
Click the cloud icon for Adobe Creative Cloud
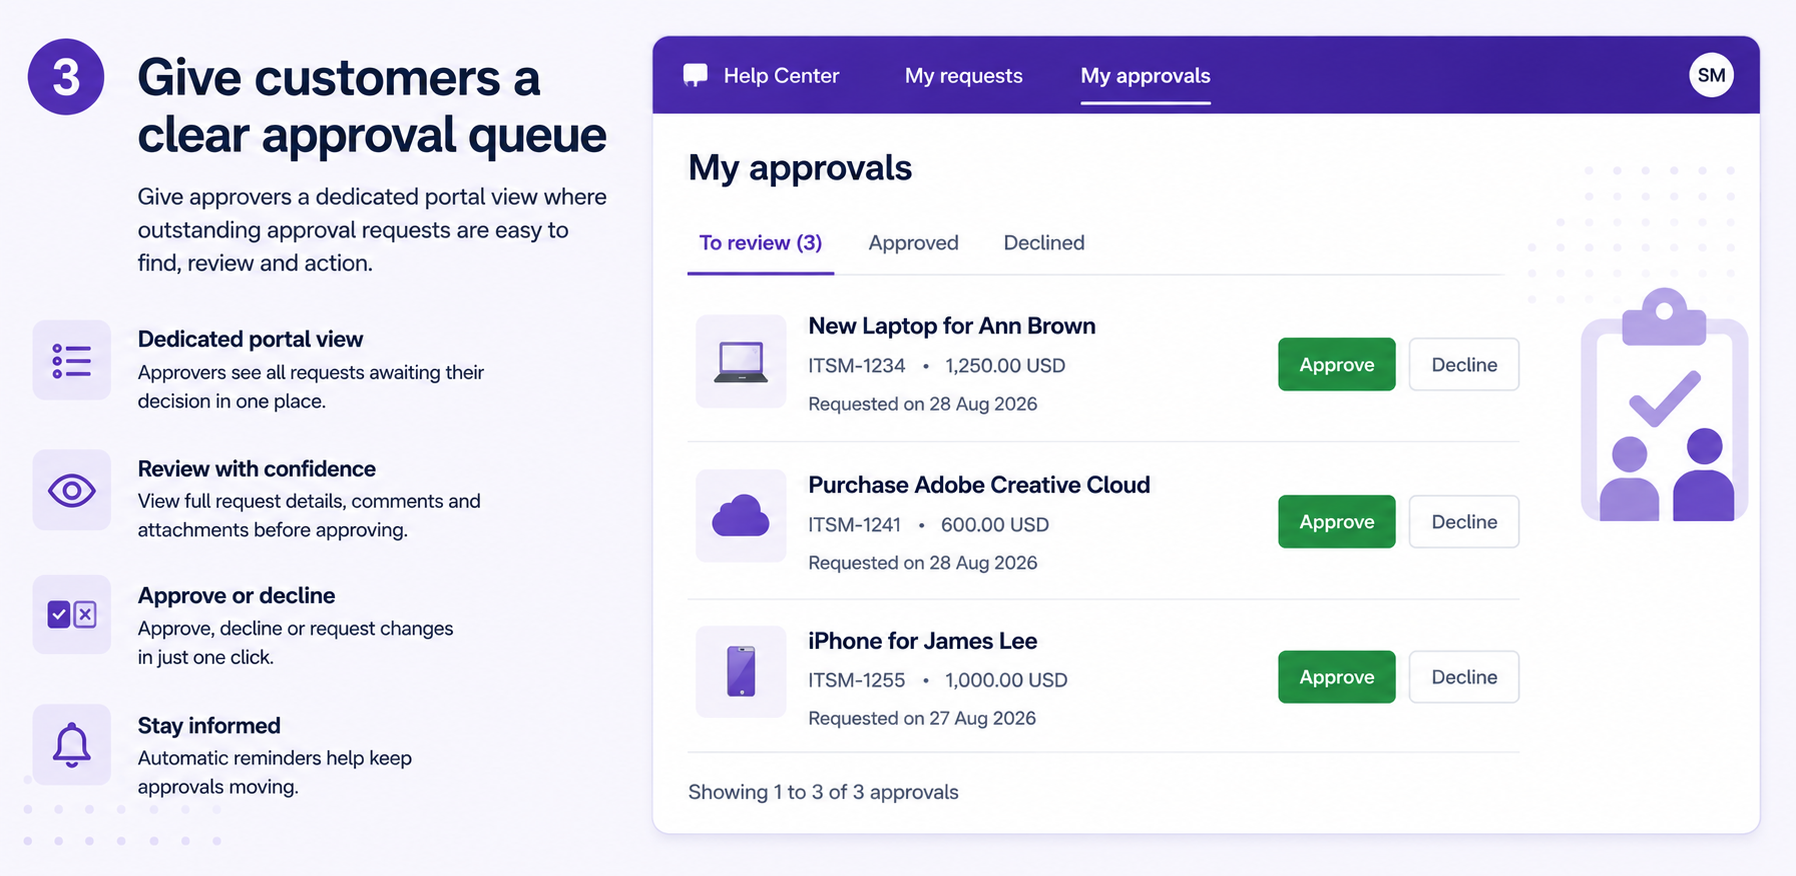741,516
